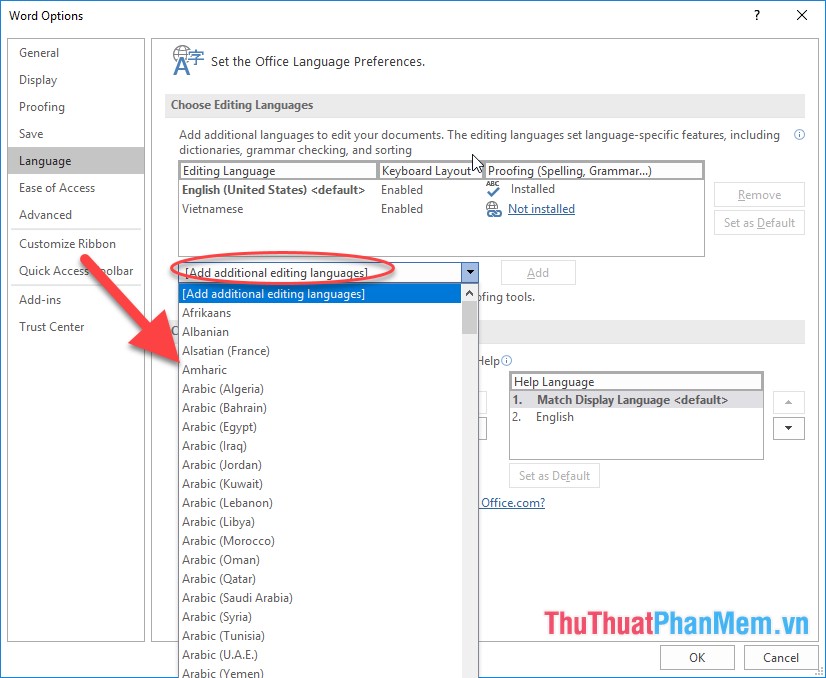Viewport: 826px width, 678px height.
Task: Open the additional editing languages dropdown arrow
Action: tap(470, 272)
